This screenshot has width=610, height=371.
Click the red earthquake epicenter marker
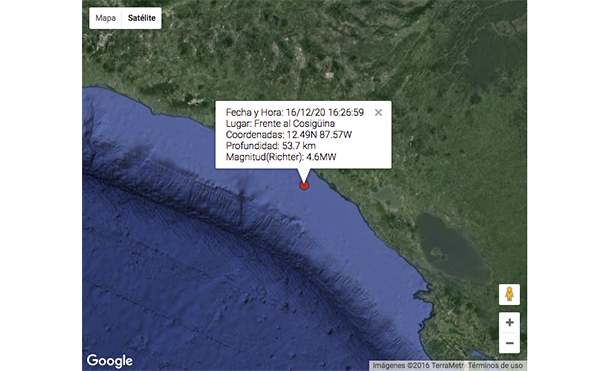pos(304,185)
